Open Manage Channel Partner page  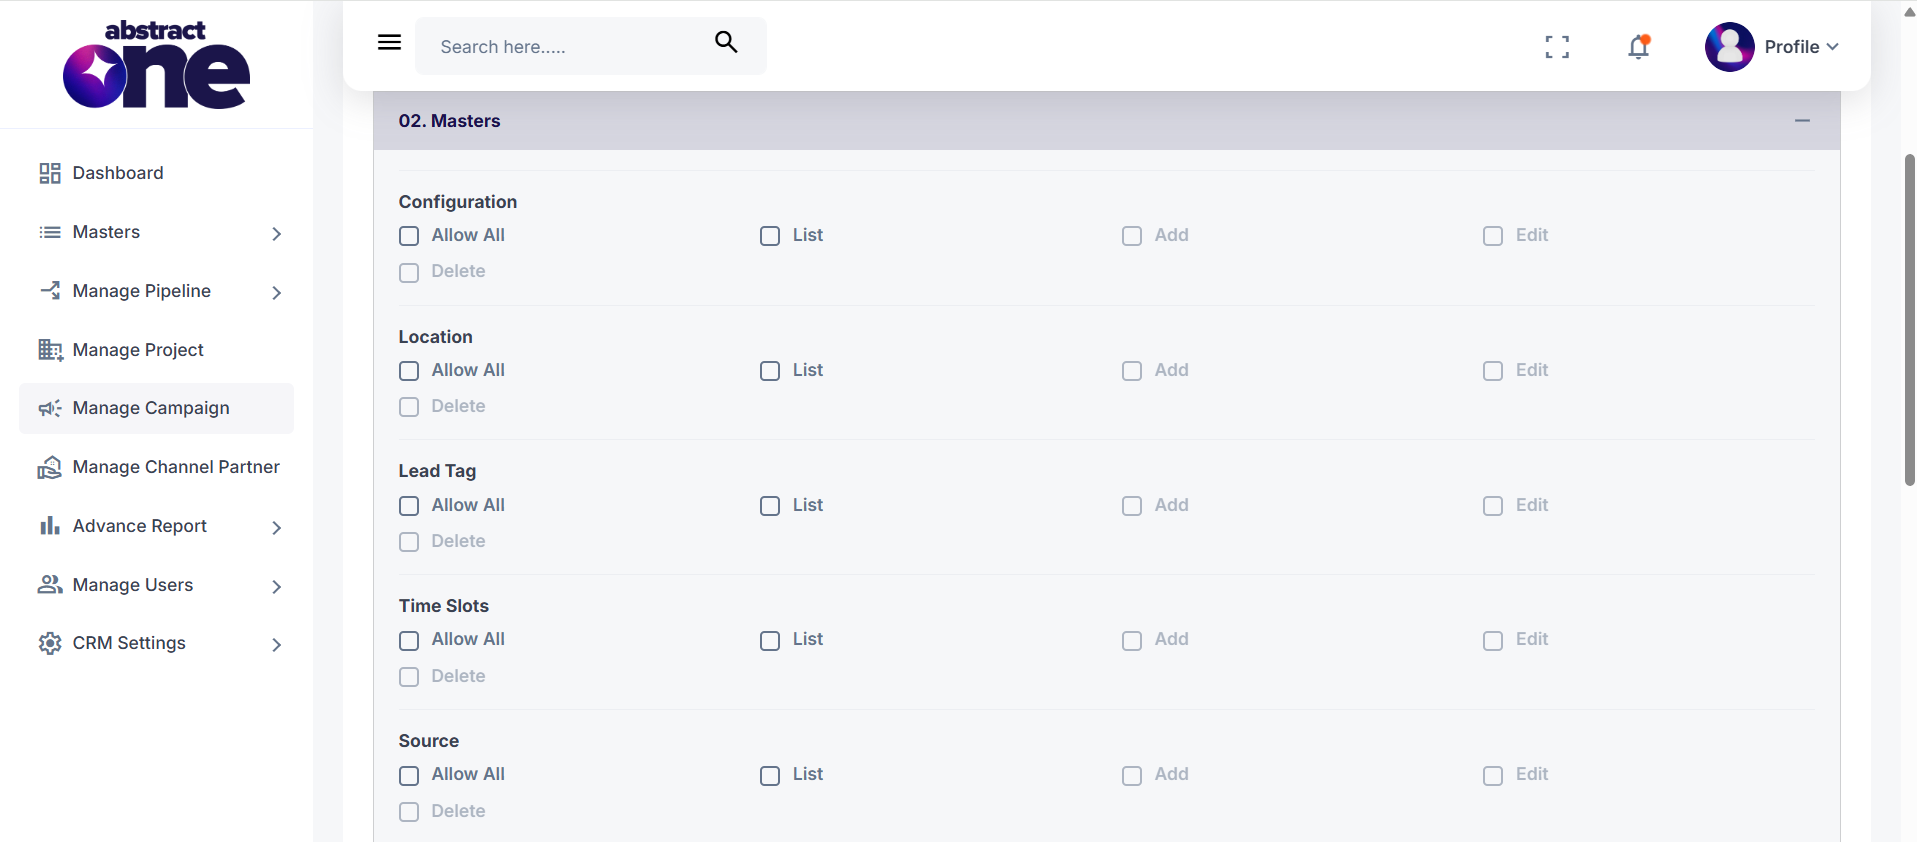point(156,467)
